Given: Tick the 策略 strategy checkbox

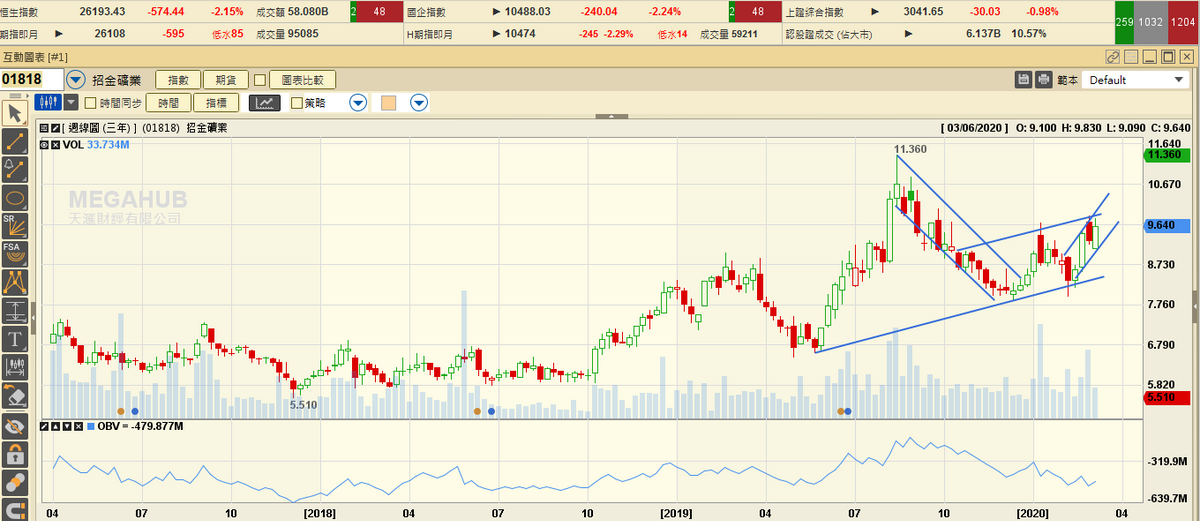Looking at the screenshot, I should click(x=297, y=102).
